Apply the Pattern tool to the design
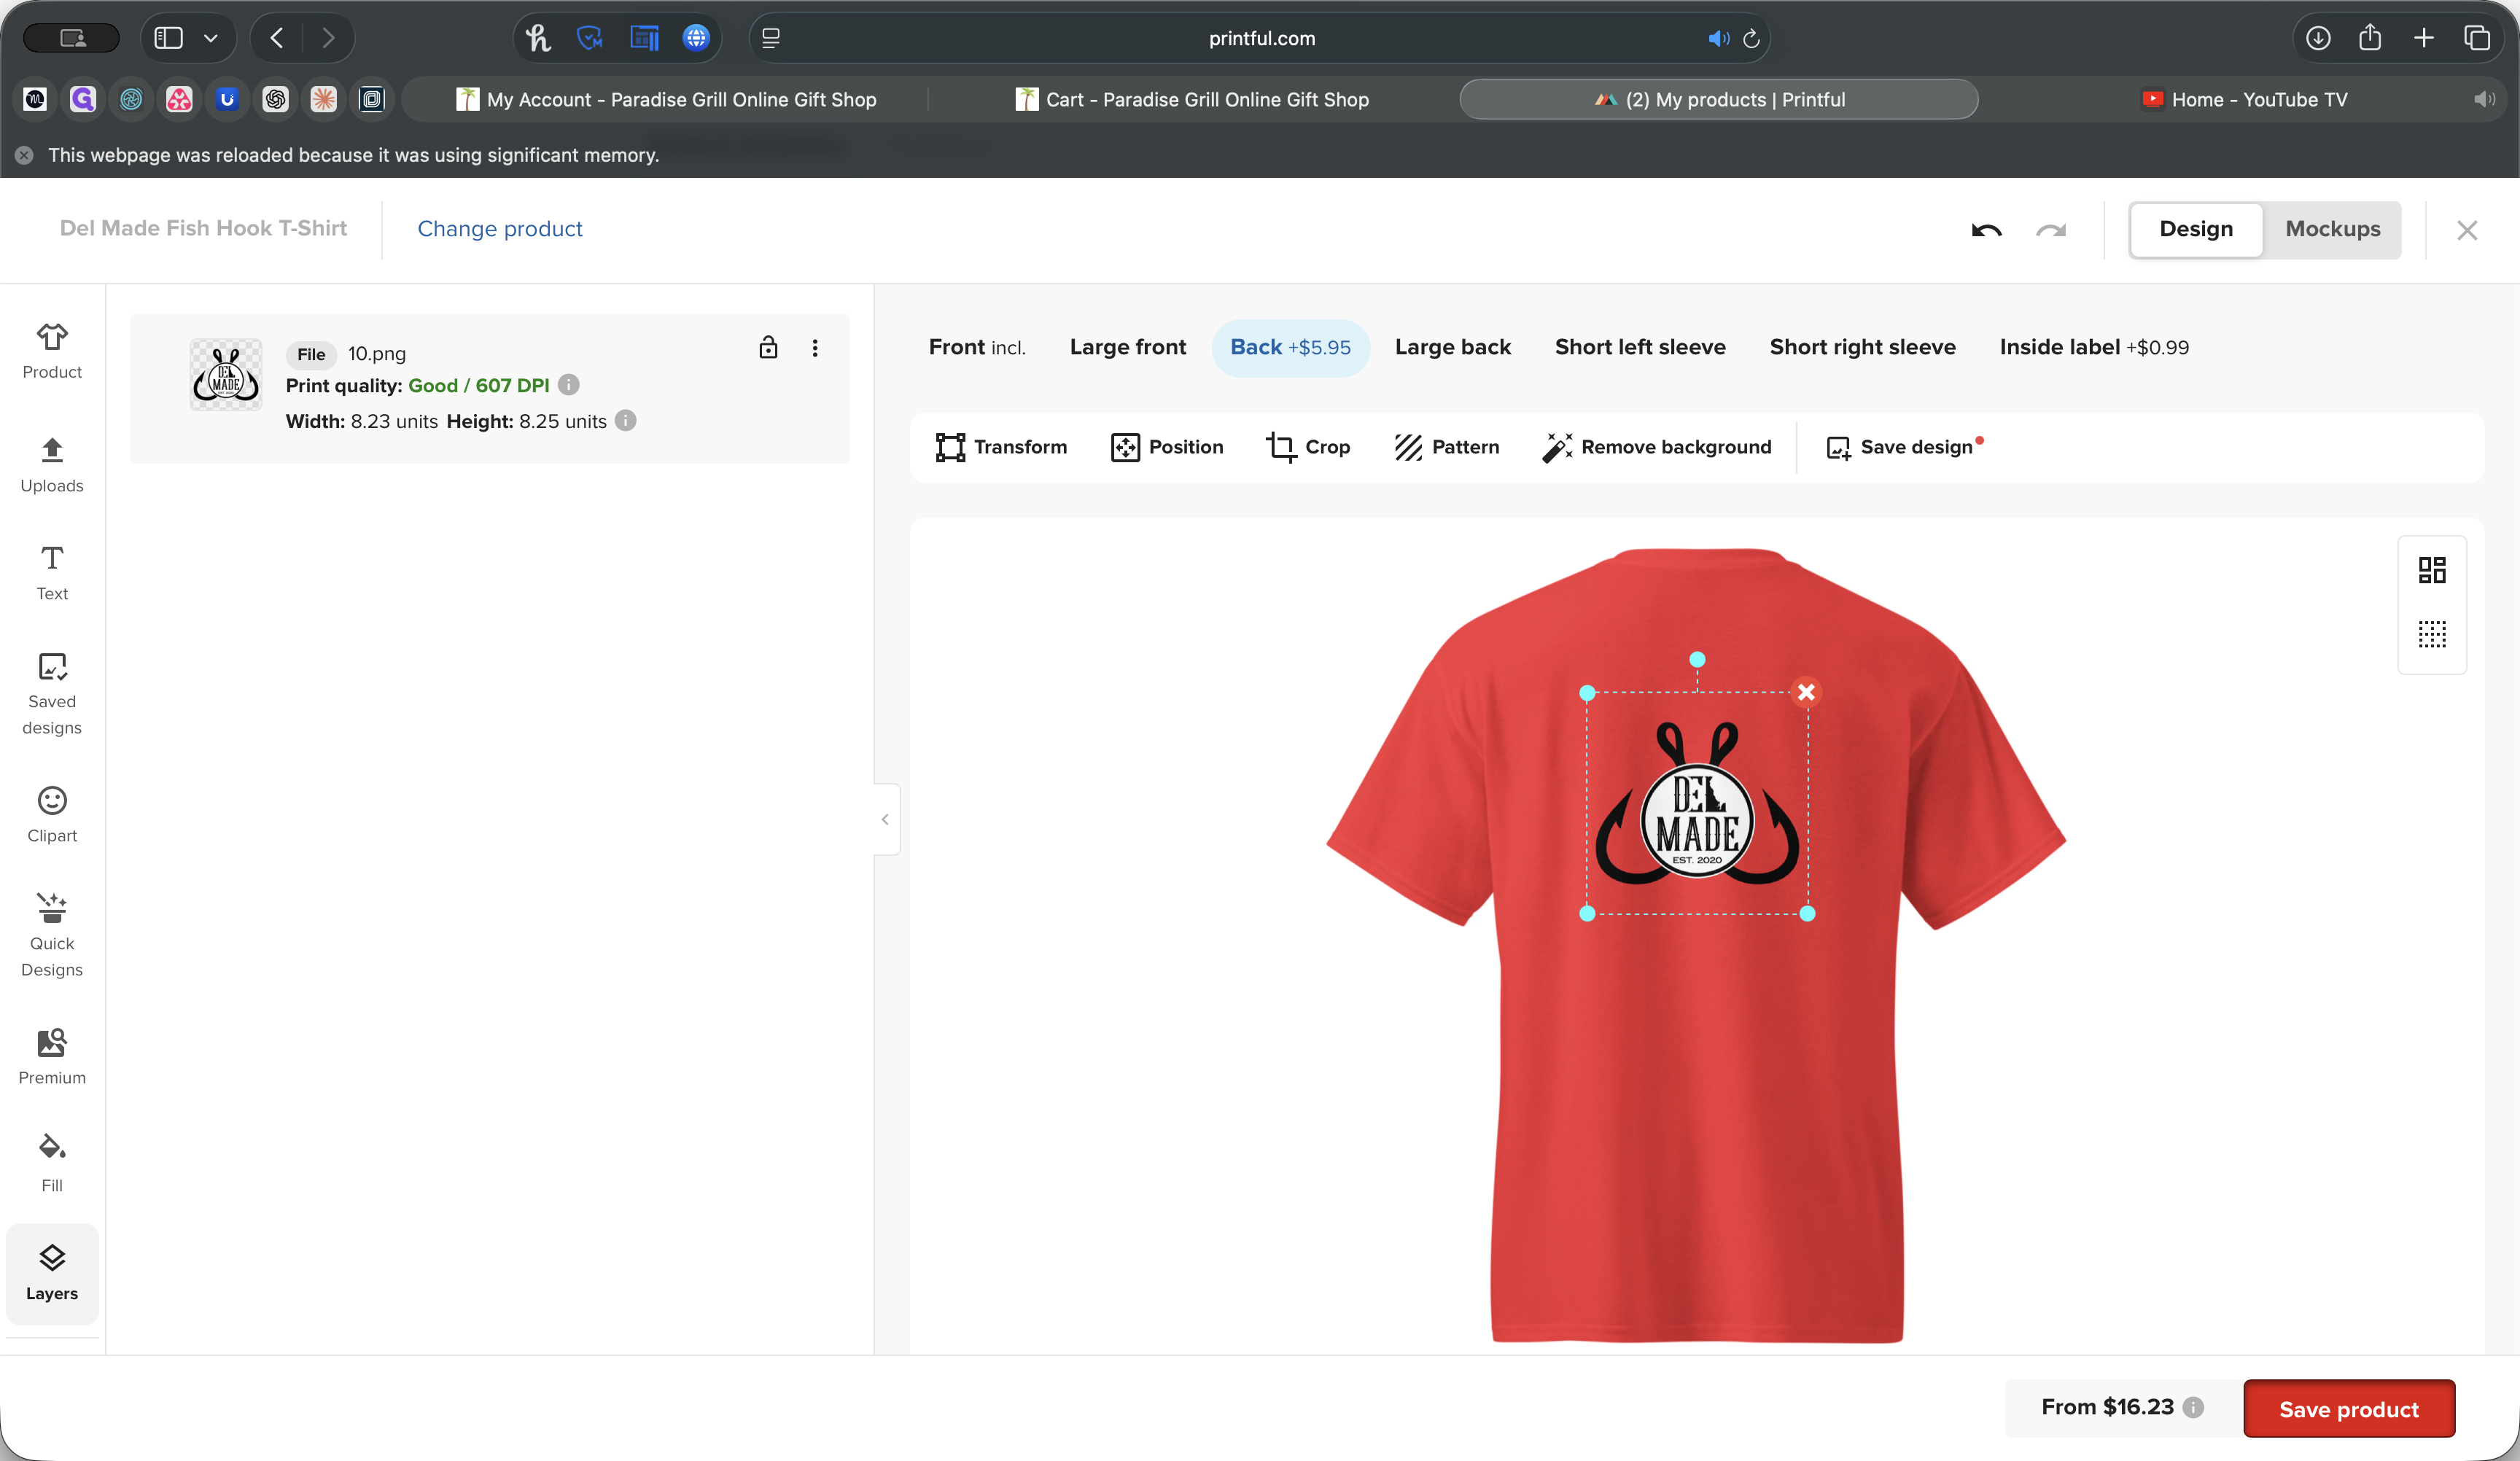2520x1461 pixels. 1446,447
